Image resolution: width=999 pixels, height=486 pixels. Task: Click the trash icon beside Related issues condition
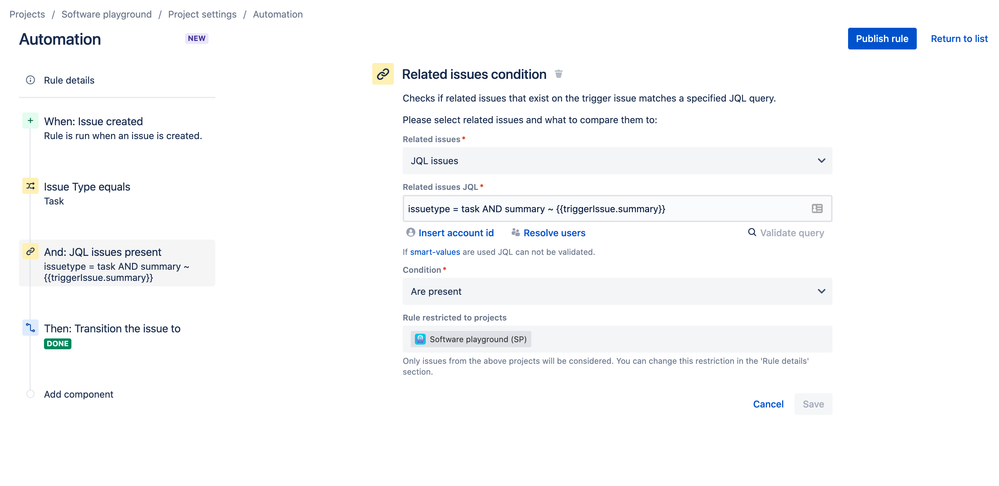tap(559, 74)
